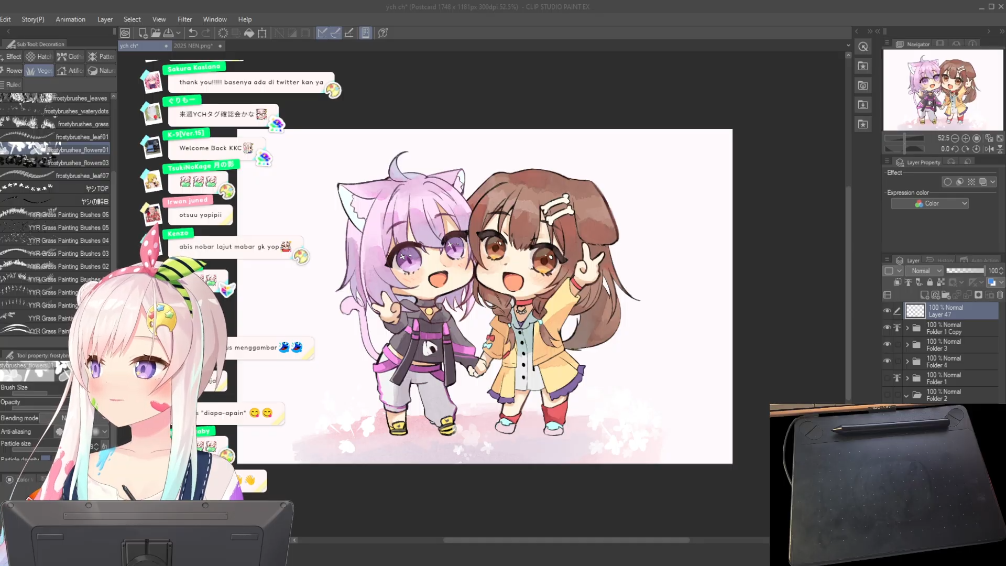This screenshot has width=1006, height=566.
Task: Rotate canvas left in Navigator
Action: click(x=955, y=149)
